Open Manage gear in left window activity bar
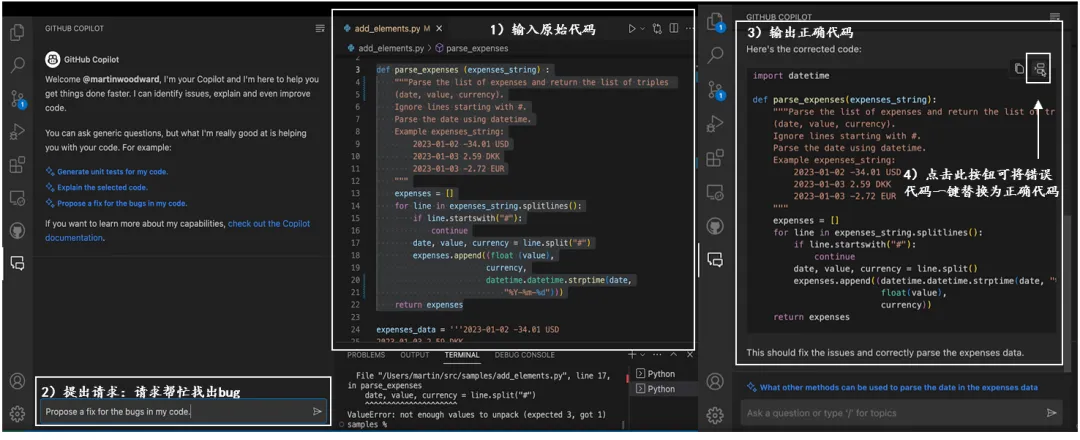The height and width of the screenshot is (440, 1080). click(x=18, y=414)
